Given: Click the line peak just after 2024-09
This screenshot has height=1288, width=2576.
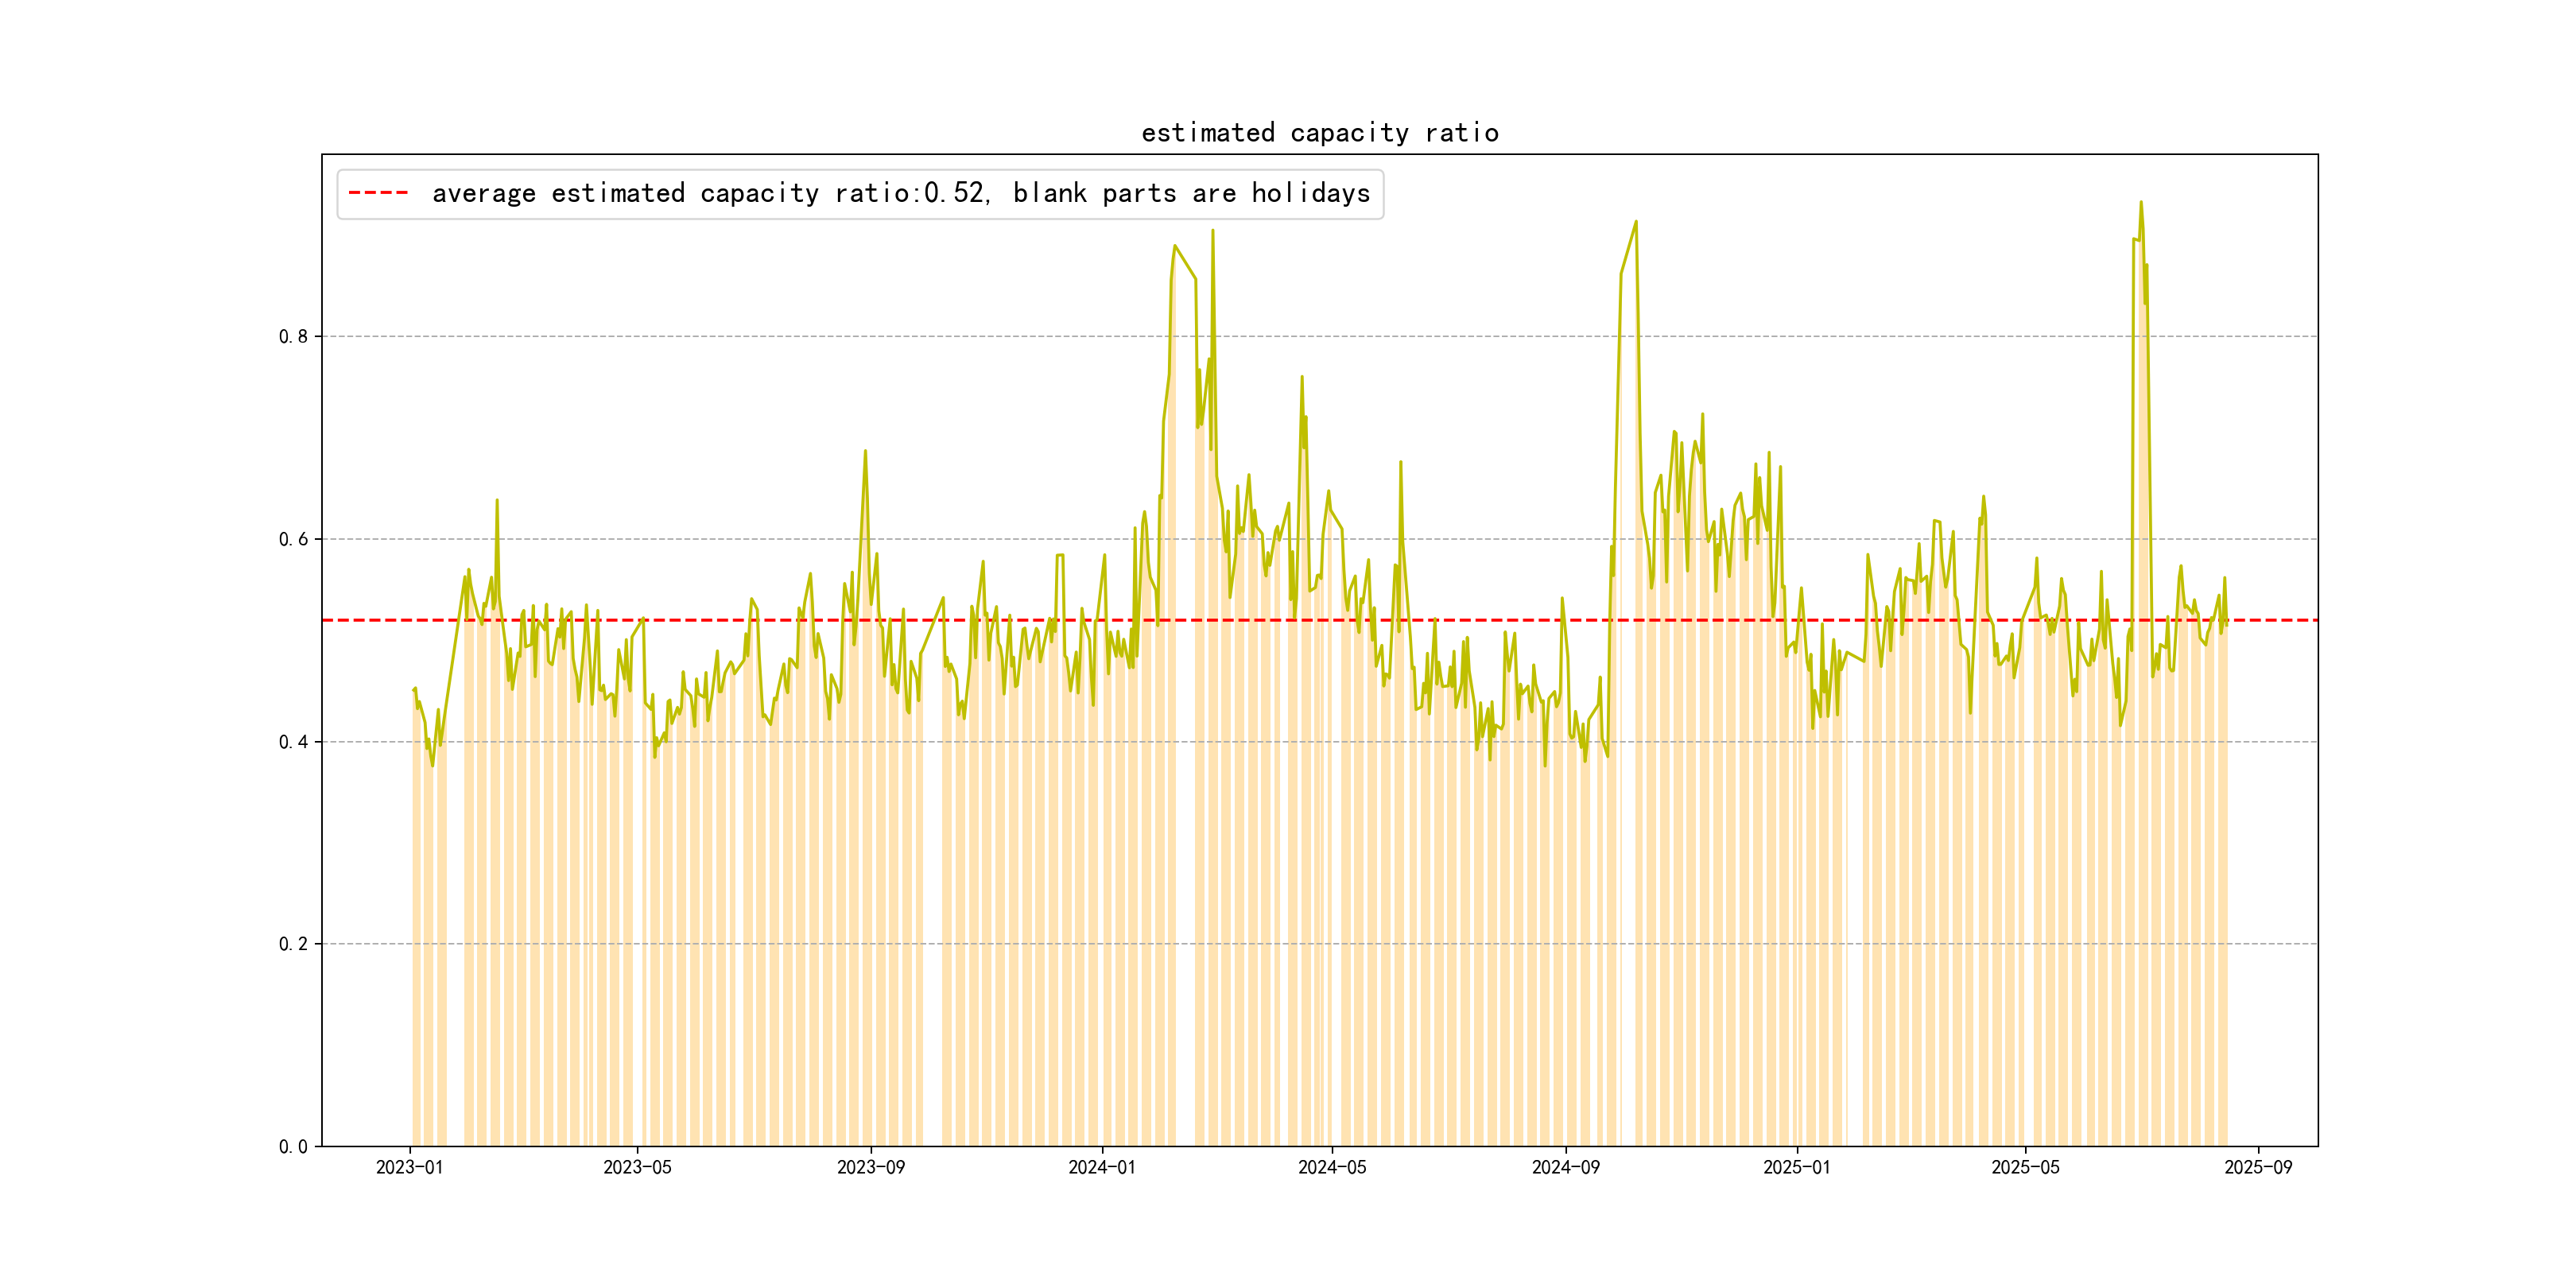Looking at the screenshot, I should point(1635,222).
